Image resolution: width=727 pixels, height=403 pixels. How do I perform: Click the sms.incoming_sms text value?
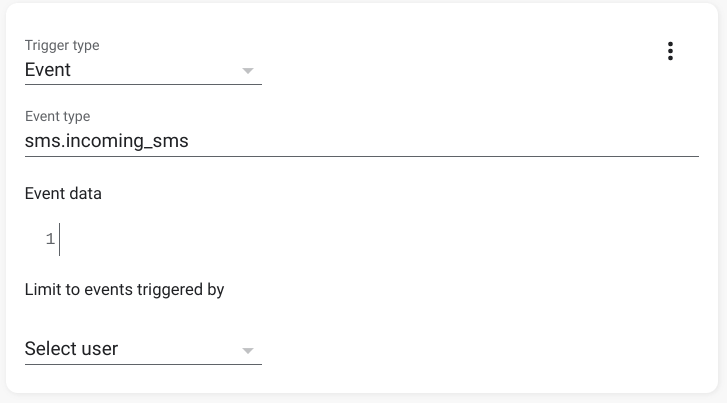(x=106, y=142)
